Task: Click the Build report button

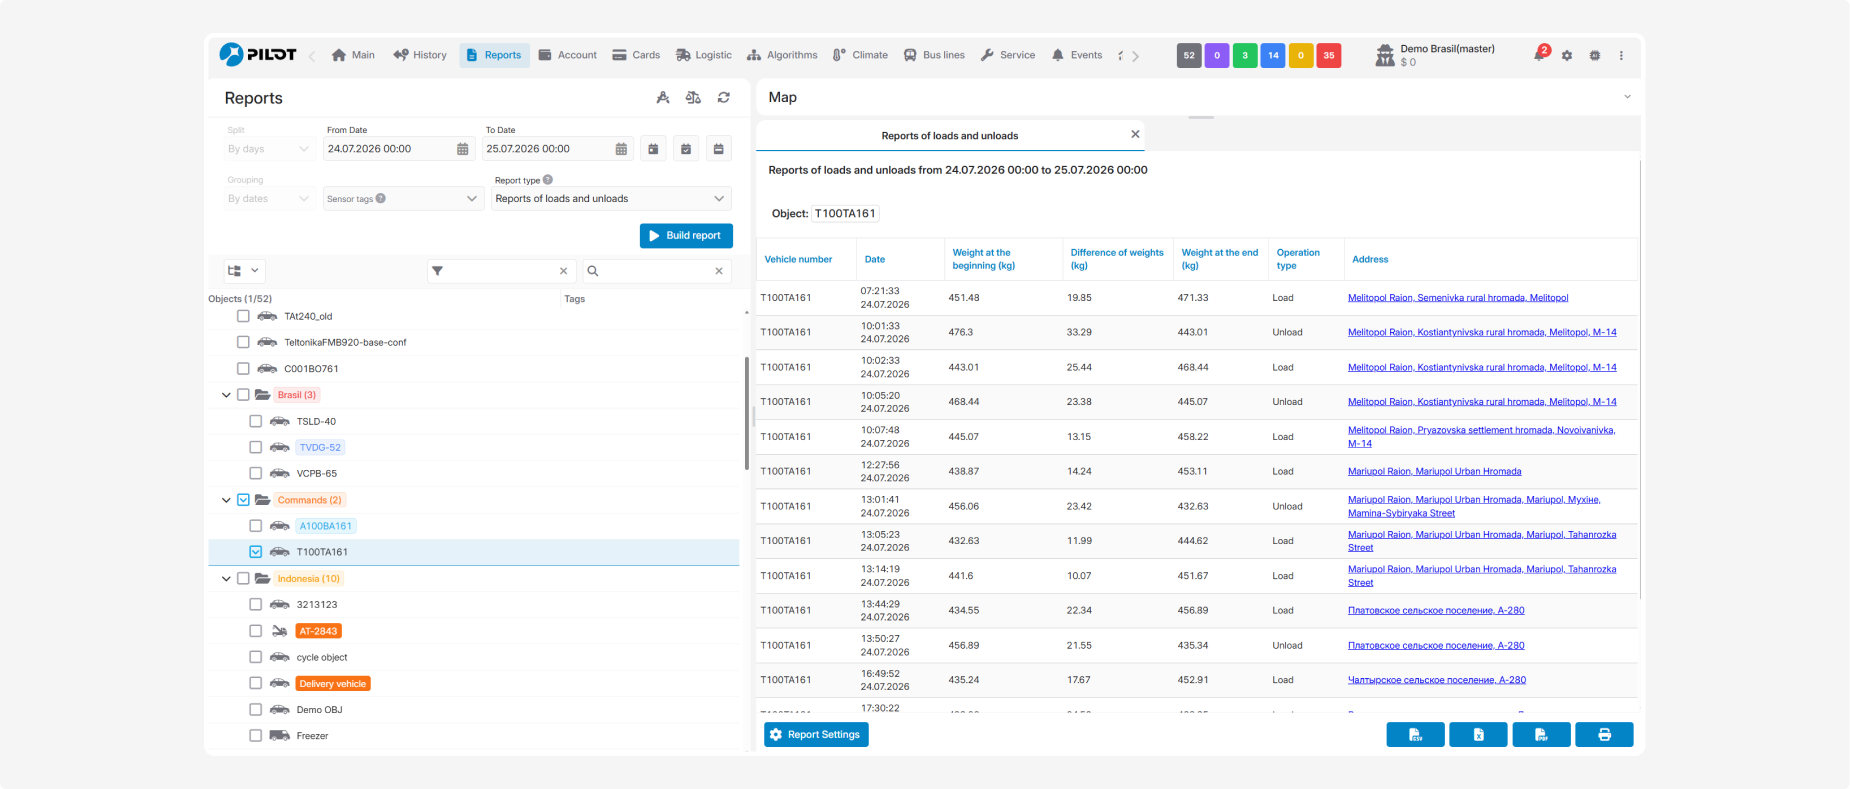Action: 686,236
